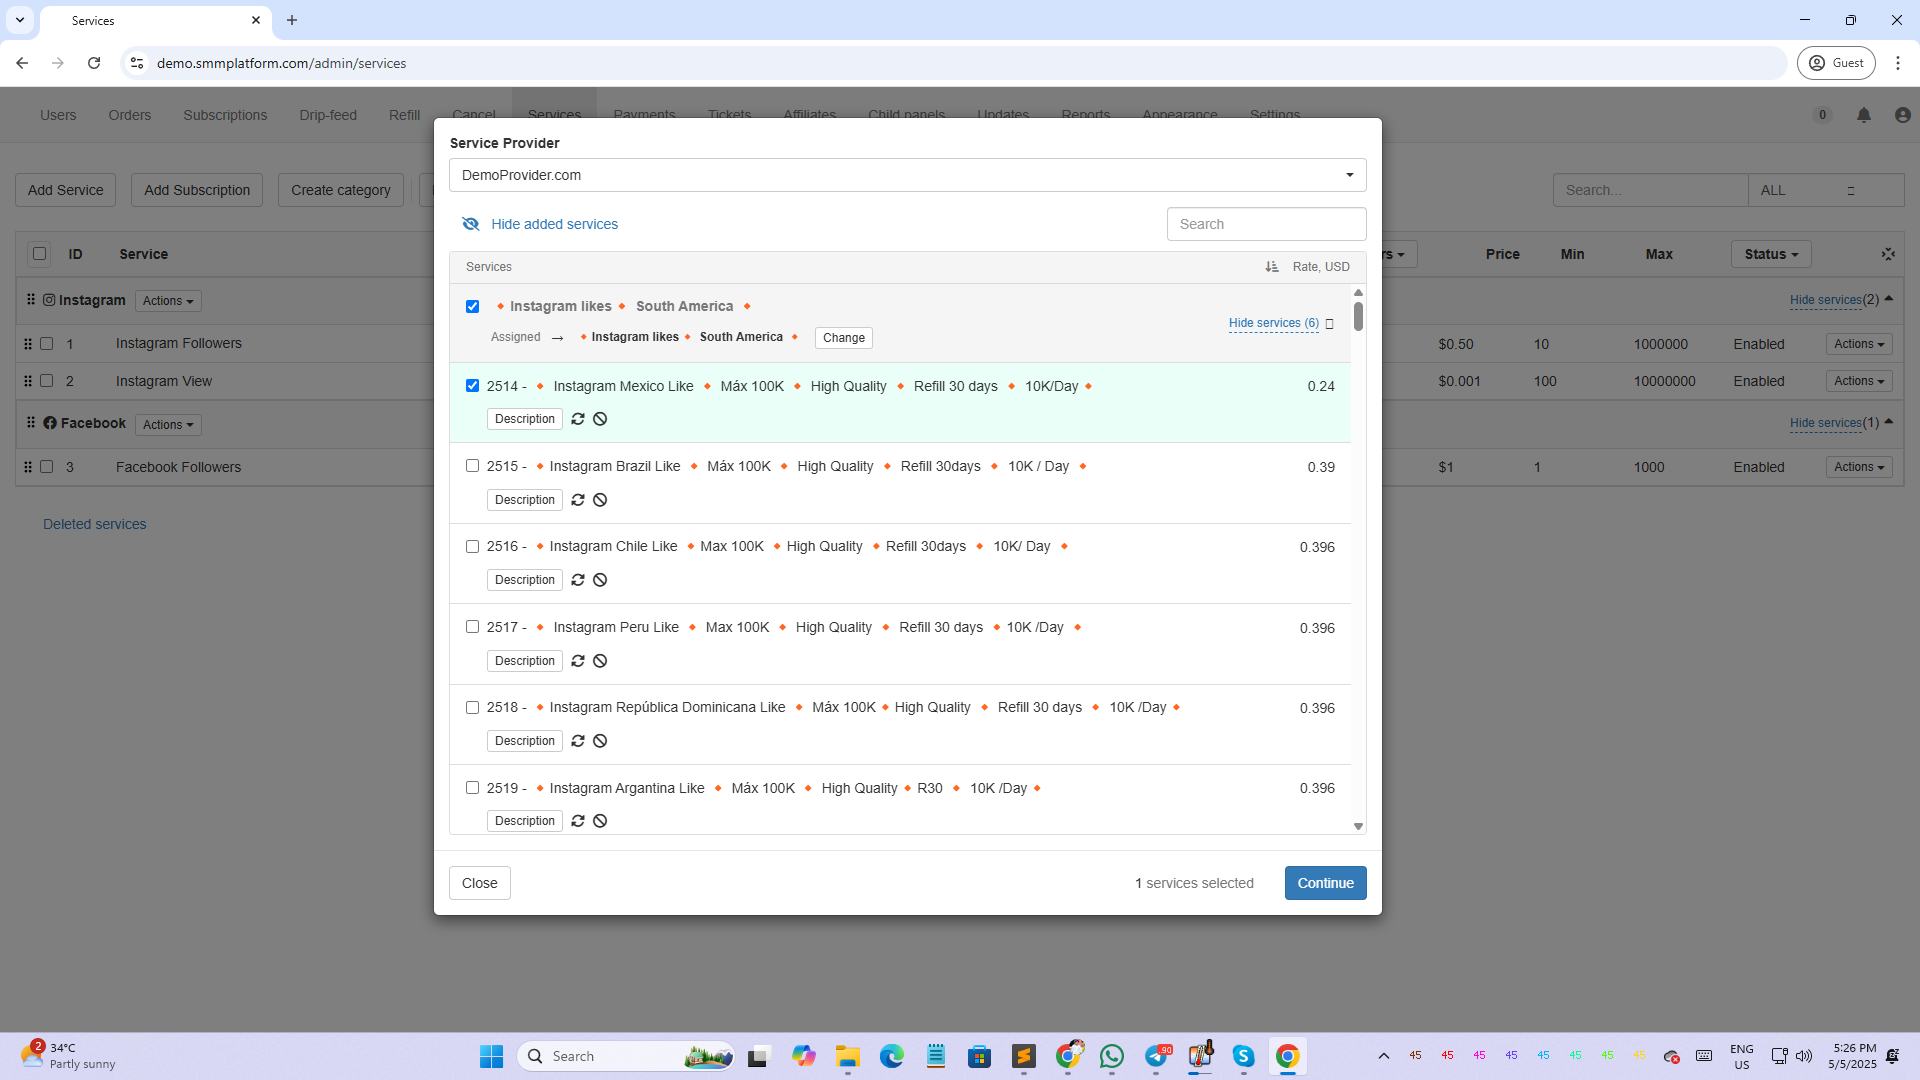Screen dimensions: 1920x1080
Task: Open the Service Provider dropdown
Action: (x=907, y=175)
